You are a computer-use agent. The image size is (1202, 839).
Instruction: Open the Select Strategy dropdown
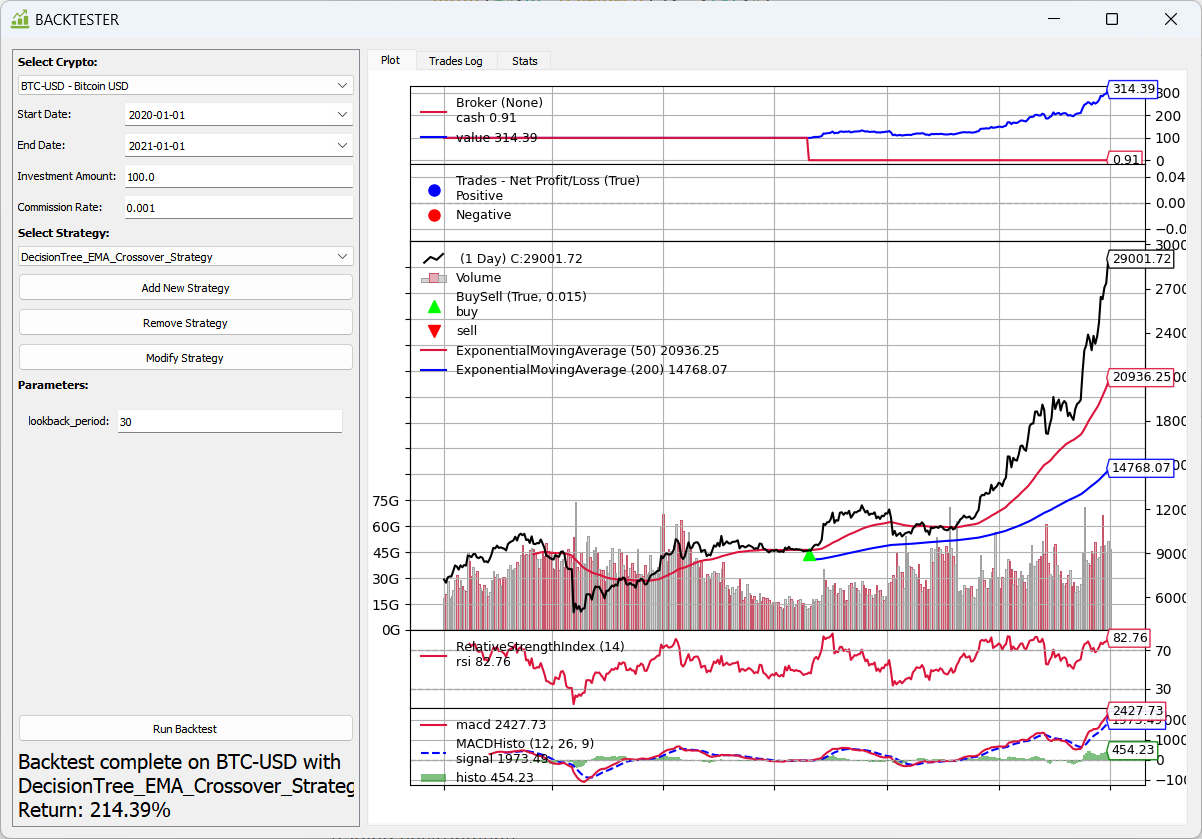click(185, 256)
